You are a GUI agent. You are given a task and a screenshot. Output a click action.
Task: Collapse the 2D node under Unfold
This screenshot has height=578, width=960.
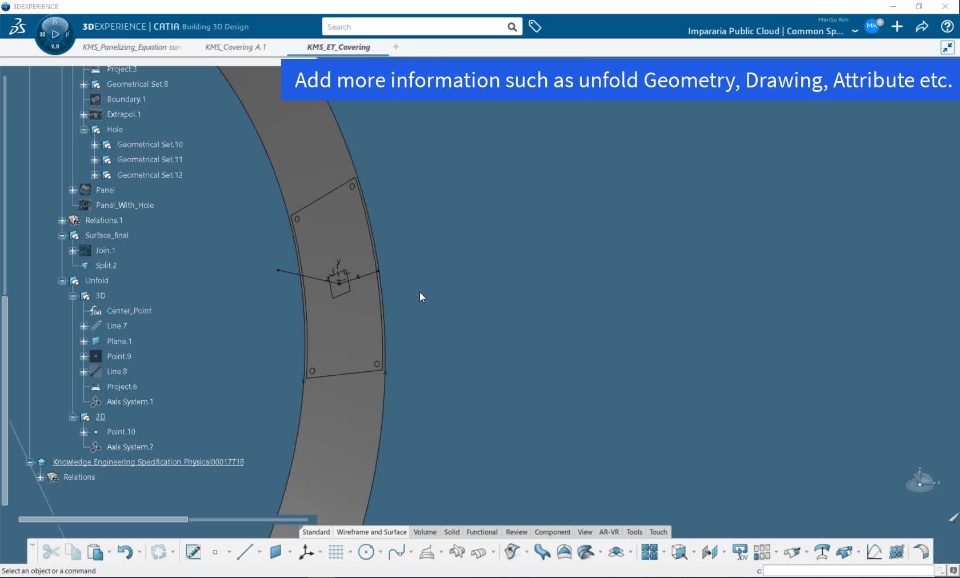73,417
